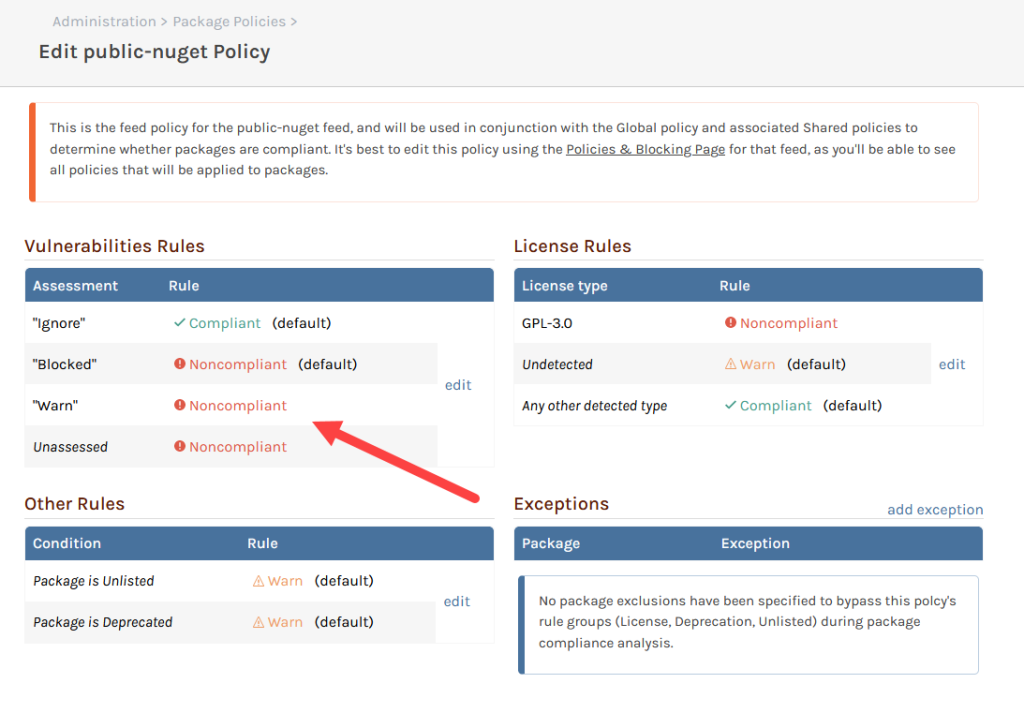Click the checkmark icon for Any other detected type
1024x713 pixels.
[x=731, y=405]
